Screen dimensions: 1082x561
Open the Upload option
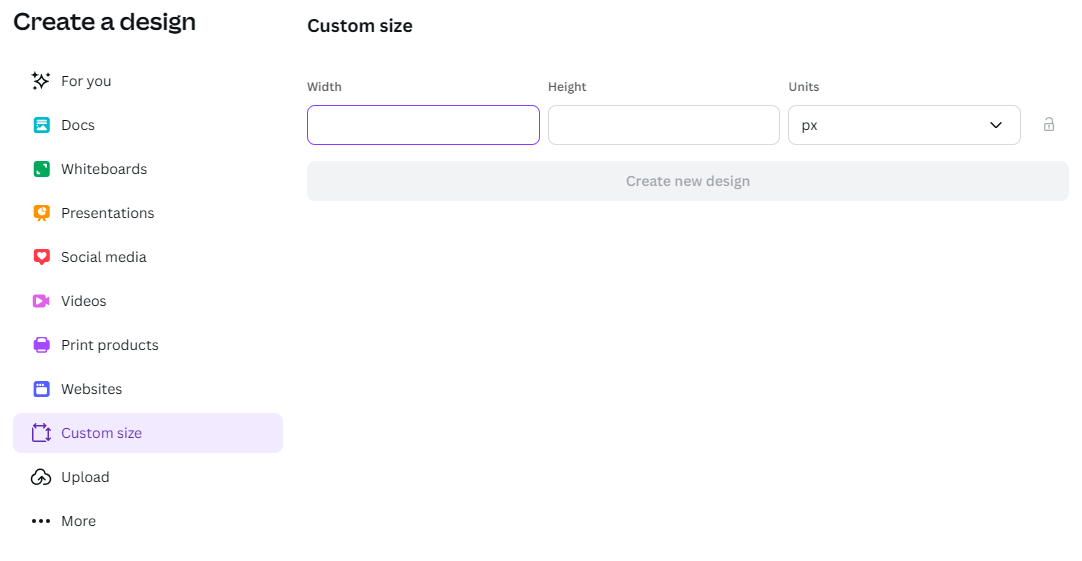pos(148,478)
